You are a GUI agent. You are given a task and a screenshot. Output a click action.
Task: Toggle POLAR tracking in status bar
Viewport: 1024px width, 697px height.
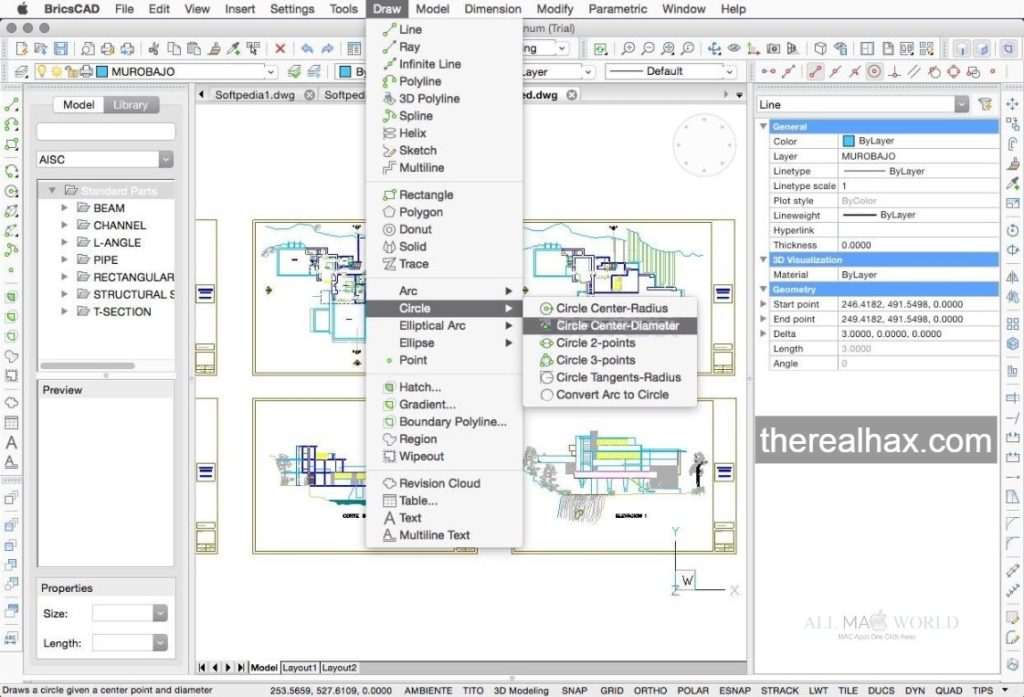693,690
